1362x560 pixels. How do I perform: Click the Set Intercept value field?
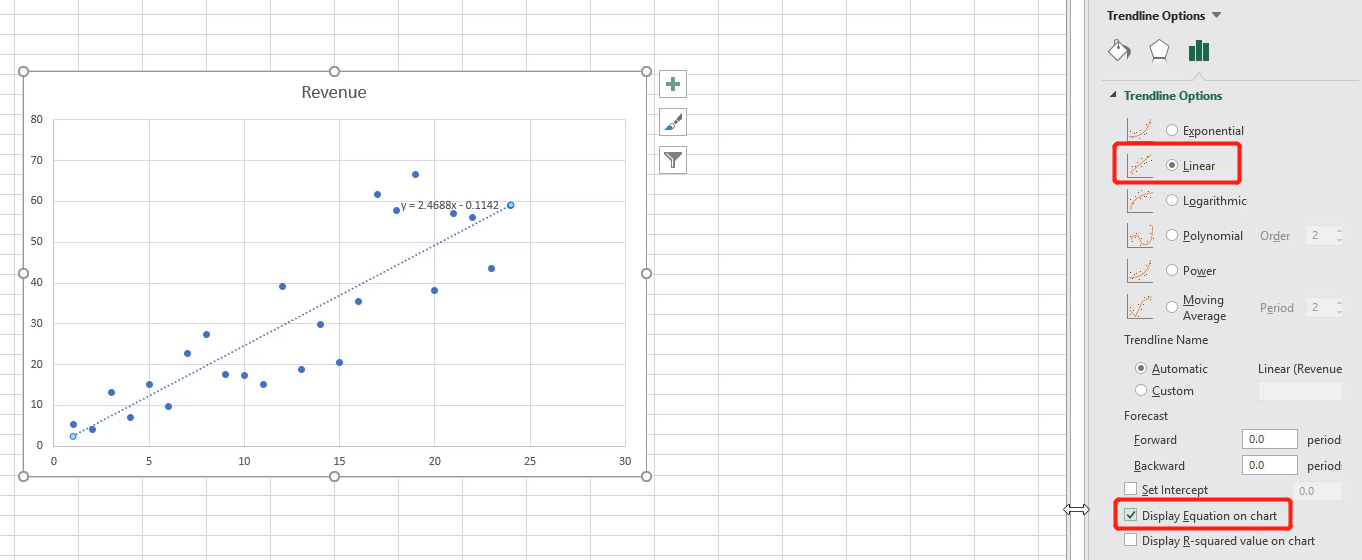point(1318,490)
